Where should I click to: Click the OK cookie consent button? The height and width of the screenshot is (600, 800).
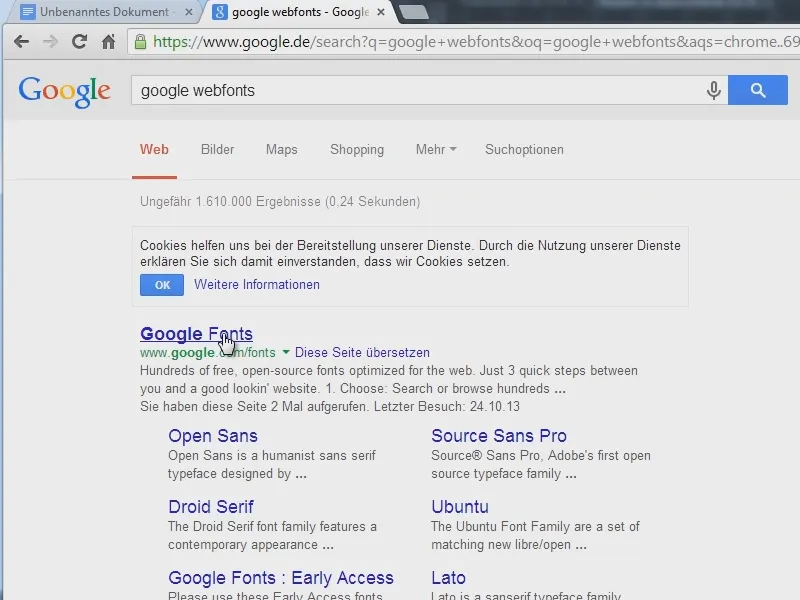click(162, 285)
